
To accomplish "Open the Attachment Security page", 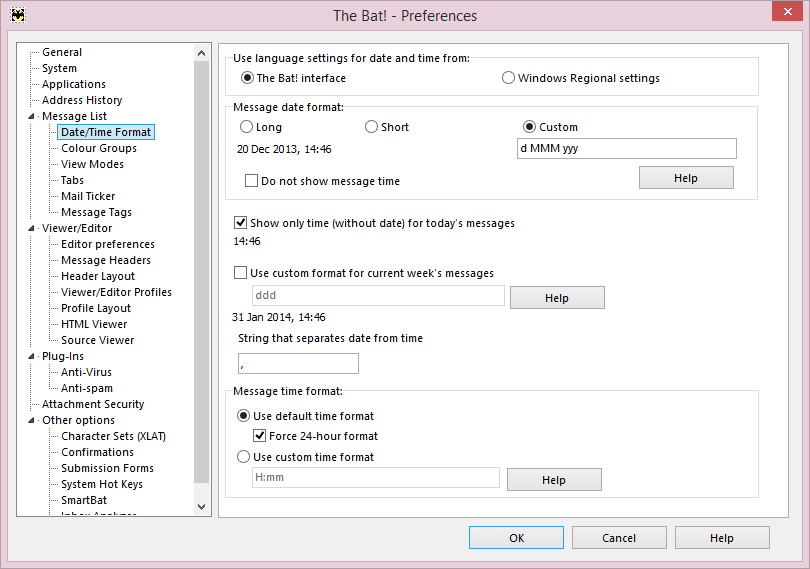I will 93,405.
